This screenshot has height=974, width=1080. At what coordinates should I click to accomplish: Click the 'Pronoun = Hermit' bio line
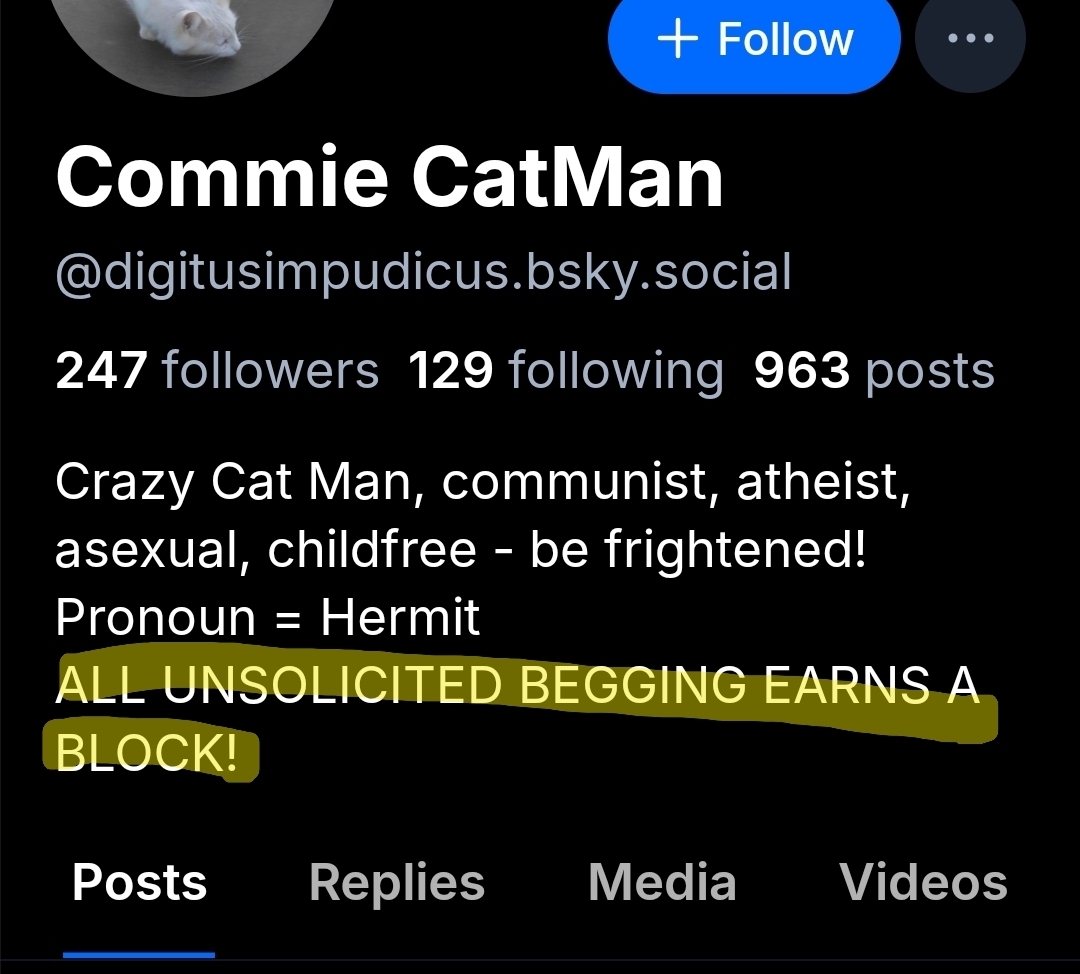(x=268, y=618)
